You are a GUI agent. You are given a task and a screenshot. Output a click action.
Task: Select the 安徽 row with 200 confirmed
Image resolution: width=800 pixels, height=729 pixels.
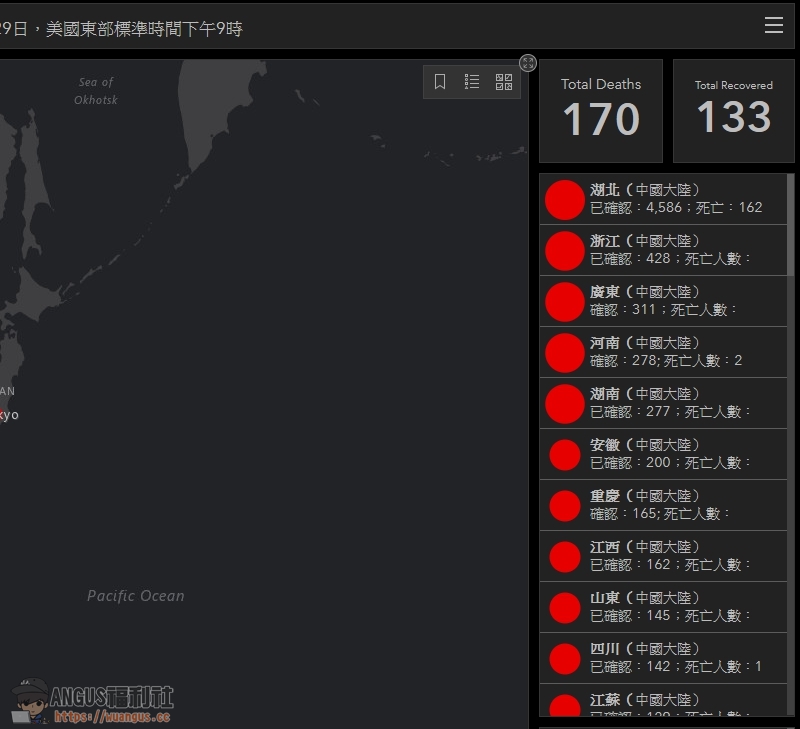pos(663,454)
